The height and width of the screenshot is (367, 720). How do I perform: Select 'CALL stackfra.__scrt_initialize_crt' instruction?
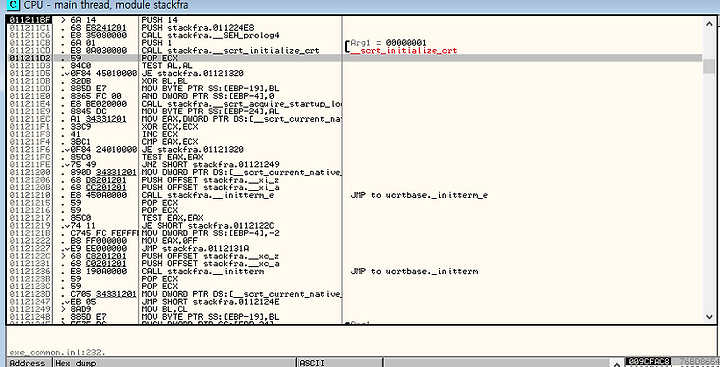[230, 51]
